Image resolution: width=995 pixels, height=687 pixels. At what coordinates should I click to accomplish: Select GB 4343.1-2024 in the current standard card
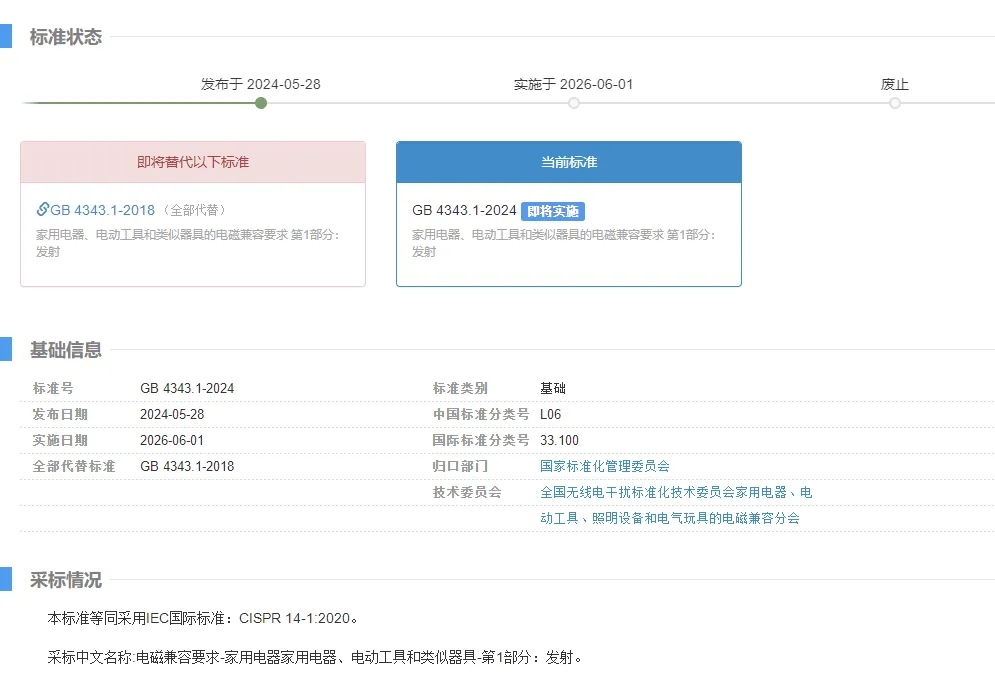[x=464, y=211]
